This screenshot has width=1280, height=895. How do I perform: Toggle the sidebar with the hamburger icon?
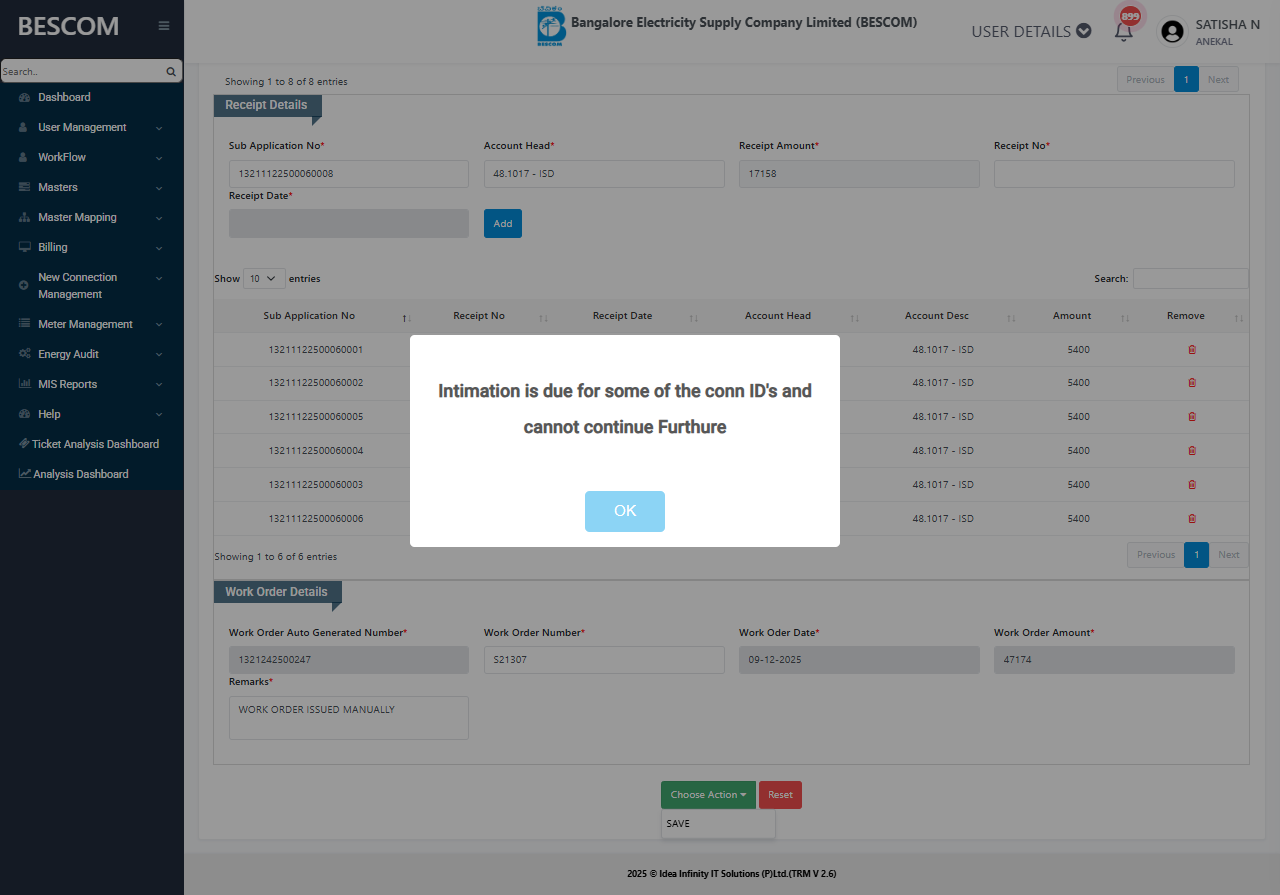(164, 26)
